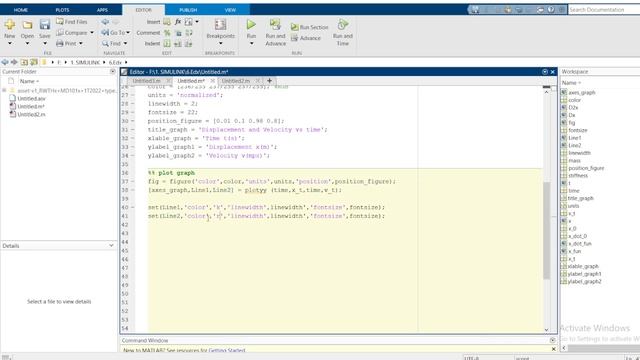Image resolution: width=640 pixels, height=360 pixels.
Task: Open the Current Folder panel actions menu
Action: tap(113, 71)
